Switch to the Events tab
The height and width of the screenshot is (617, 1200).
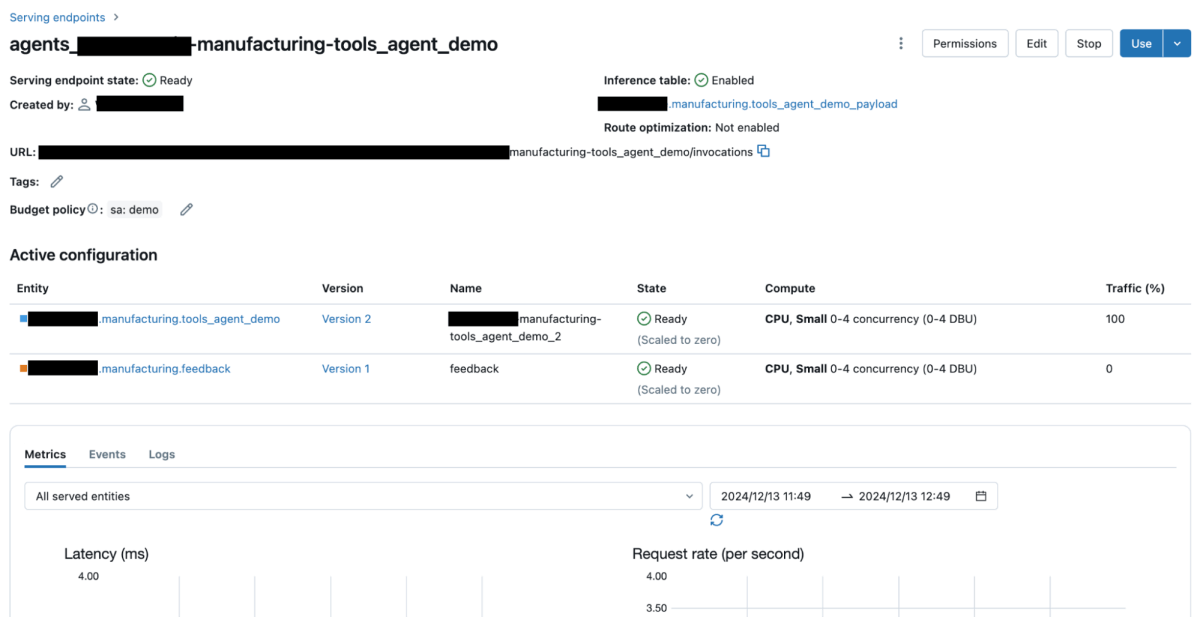[107, 454]
